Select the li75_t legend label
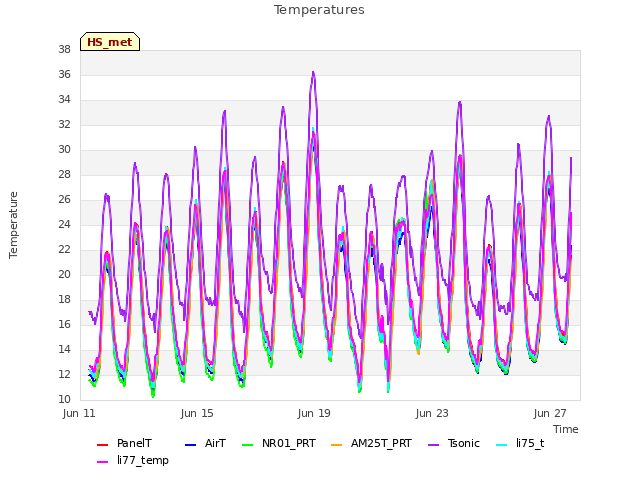 (530, 444)
